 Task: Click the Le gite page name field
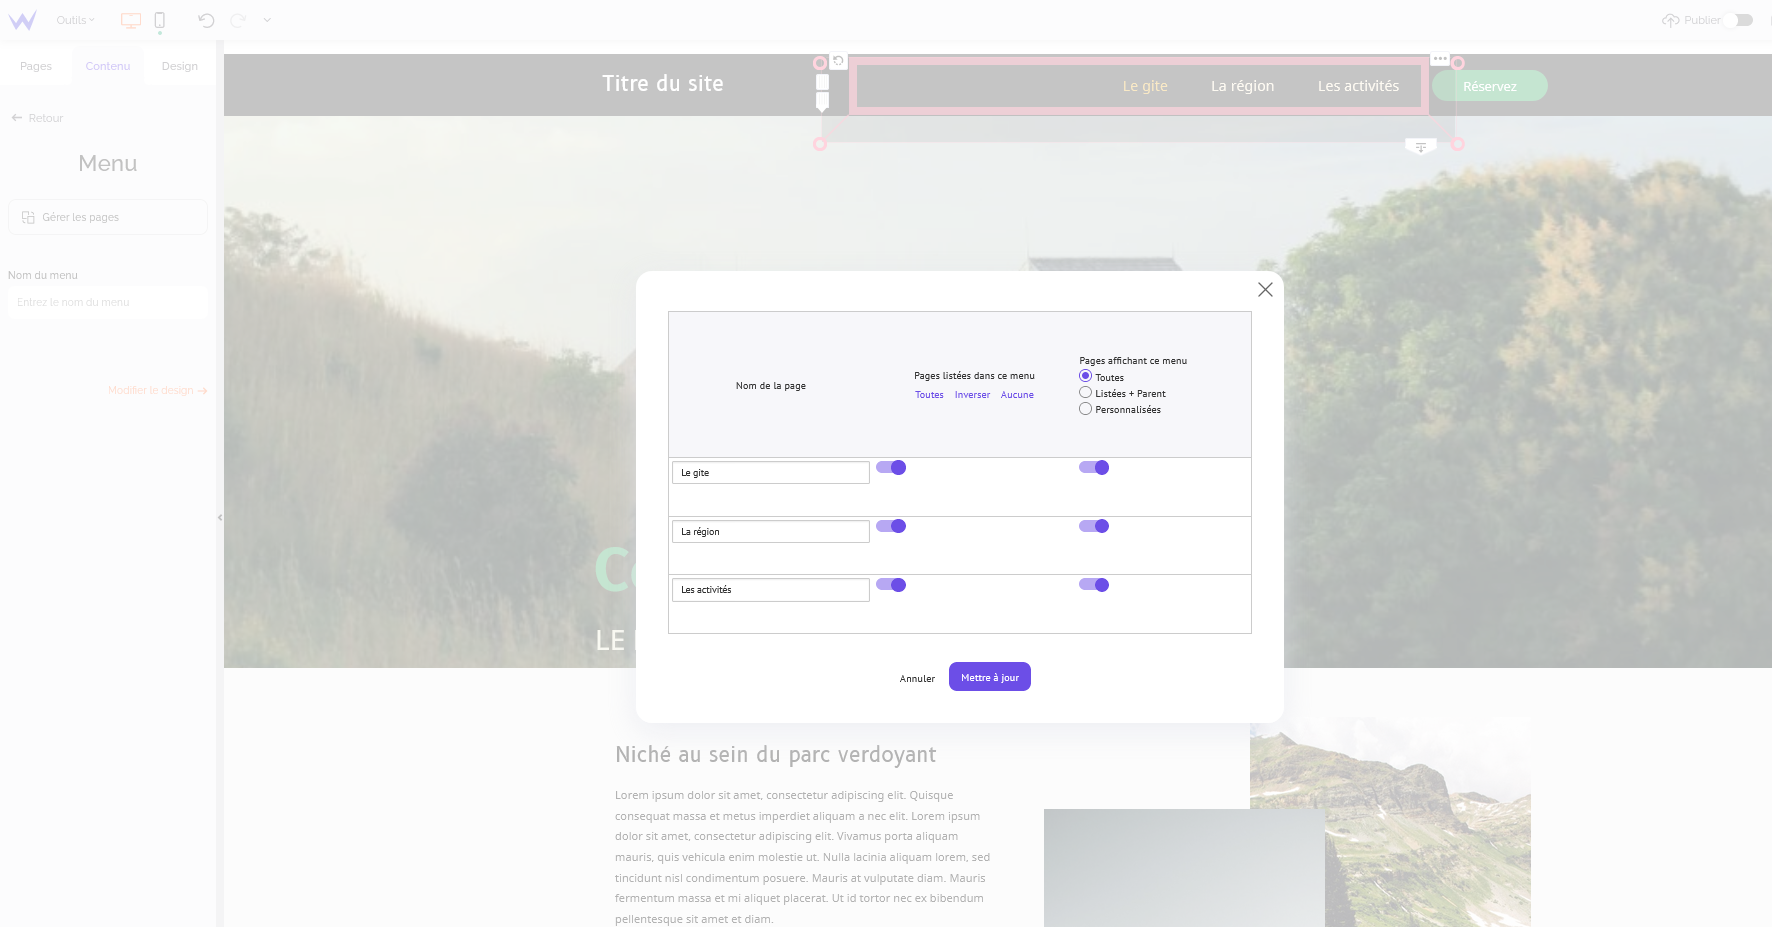tap(771, 472)
